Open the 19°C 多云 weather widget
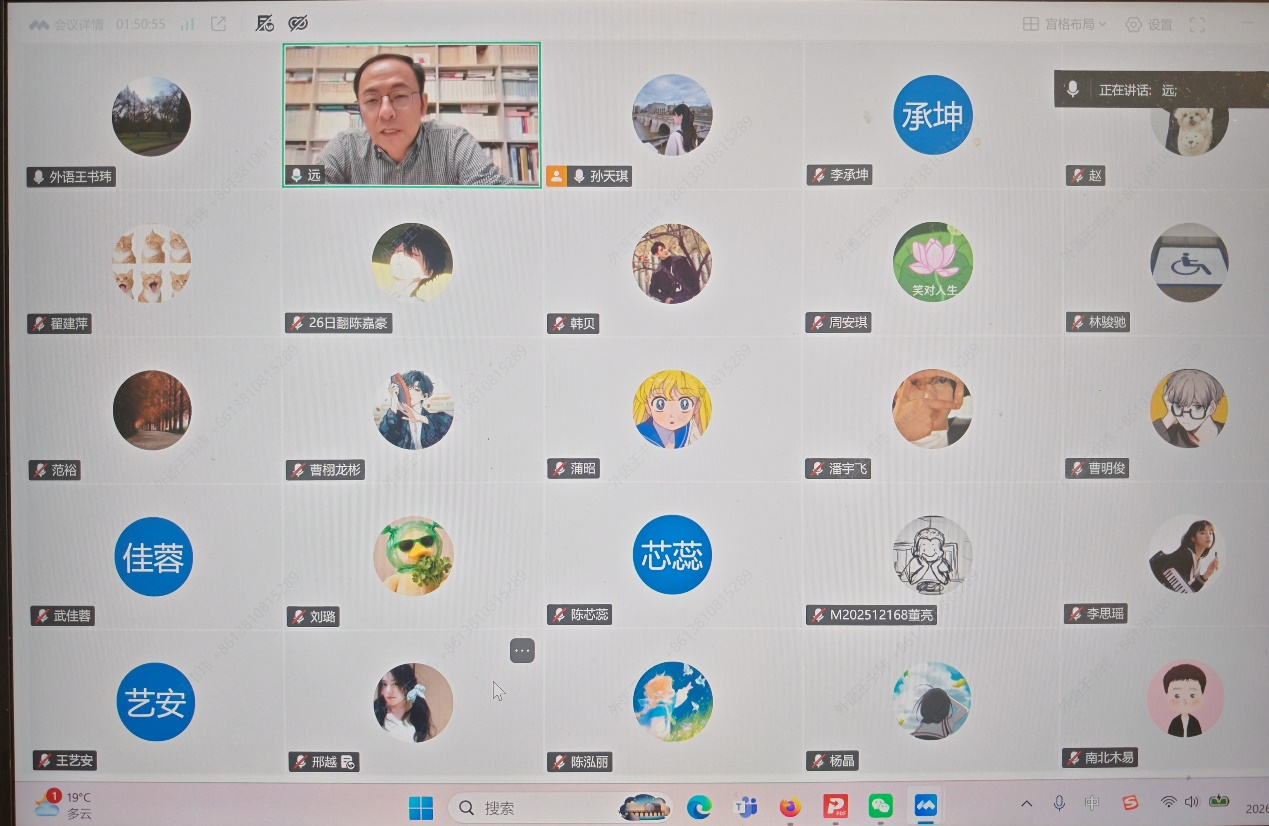This screenshot has width=1269, height=826. pos(64,805)
